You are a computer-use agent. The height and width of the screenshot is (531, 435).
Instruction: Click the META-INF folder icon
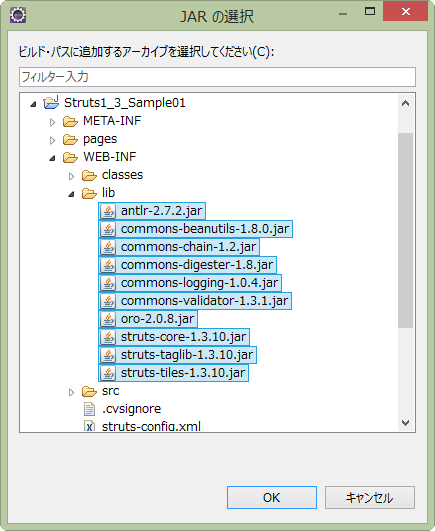(70, 121)
